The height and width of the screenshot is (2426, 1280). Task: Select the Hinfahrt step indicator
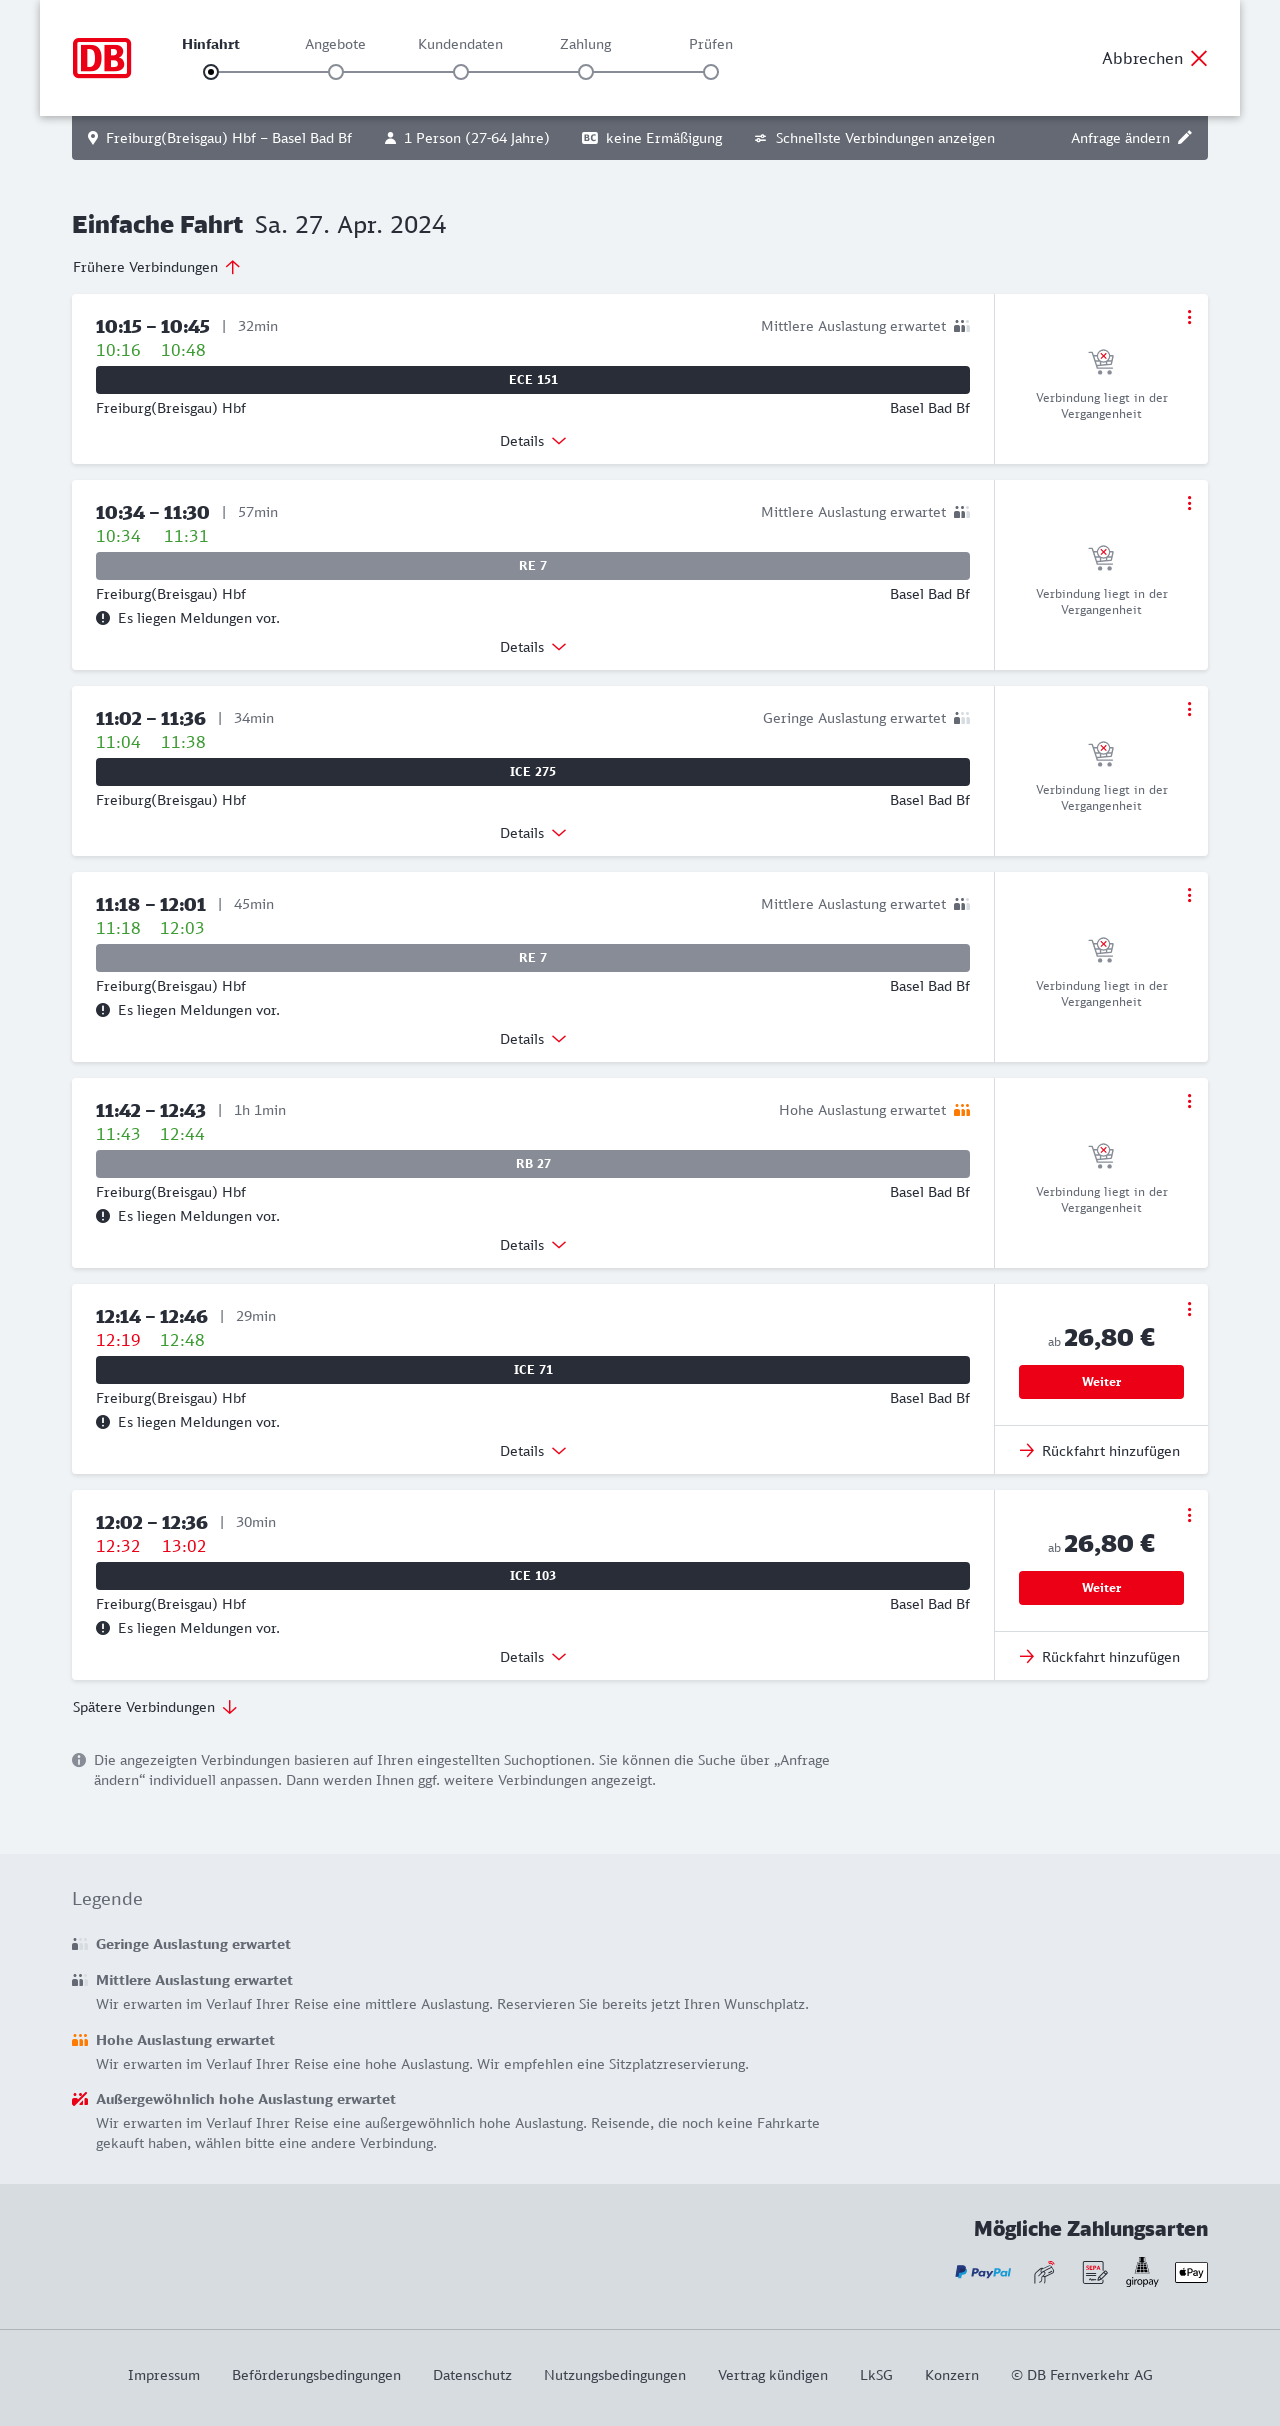tap(211, 72)
